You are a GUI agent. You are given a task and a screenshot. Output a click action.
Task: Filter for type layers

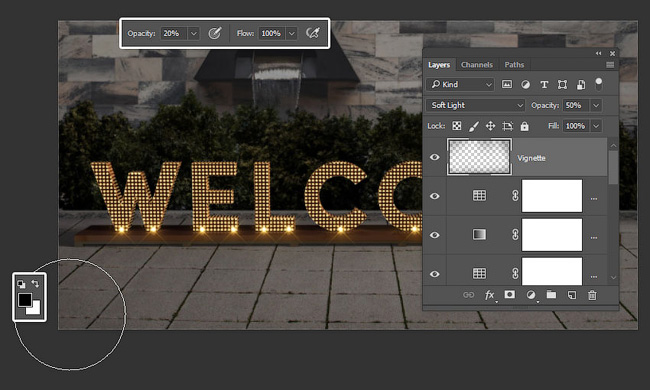[x=544, y=85]
